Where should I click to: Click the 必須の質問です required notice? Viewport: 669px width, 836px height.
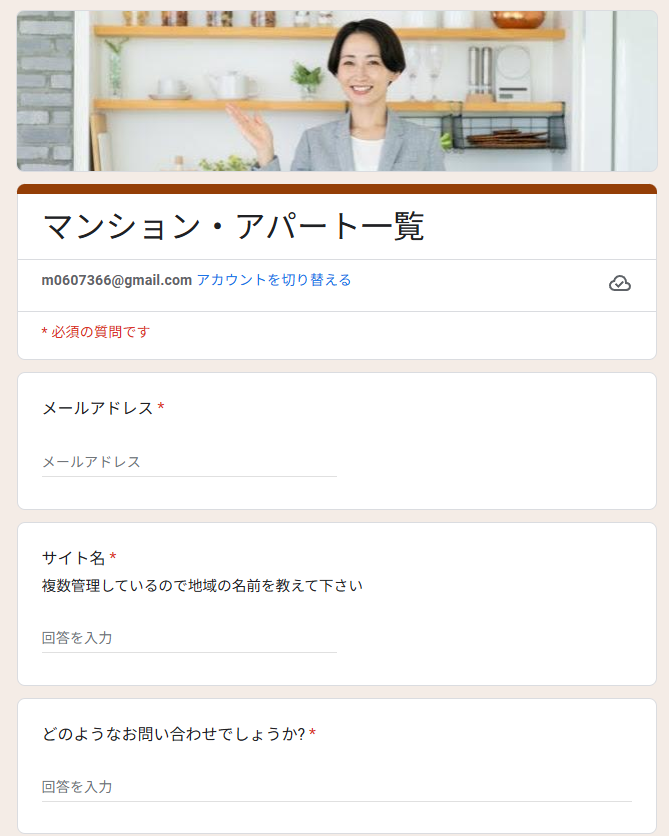click(x=96, y=332)
